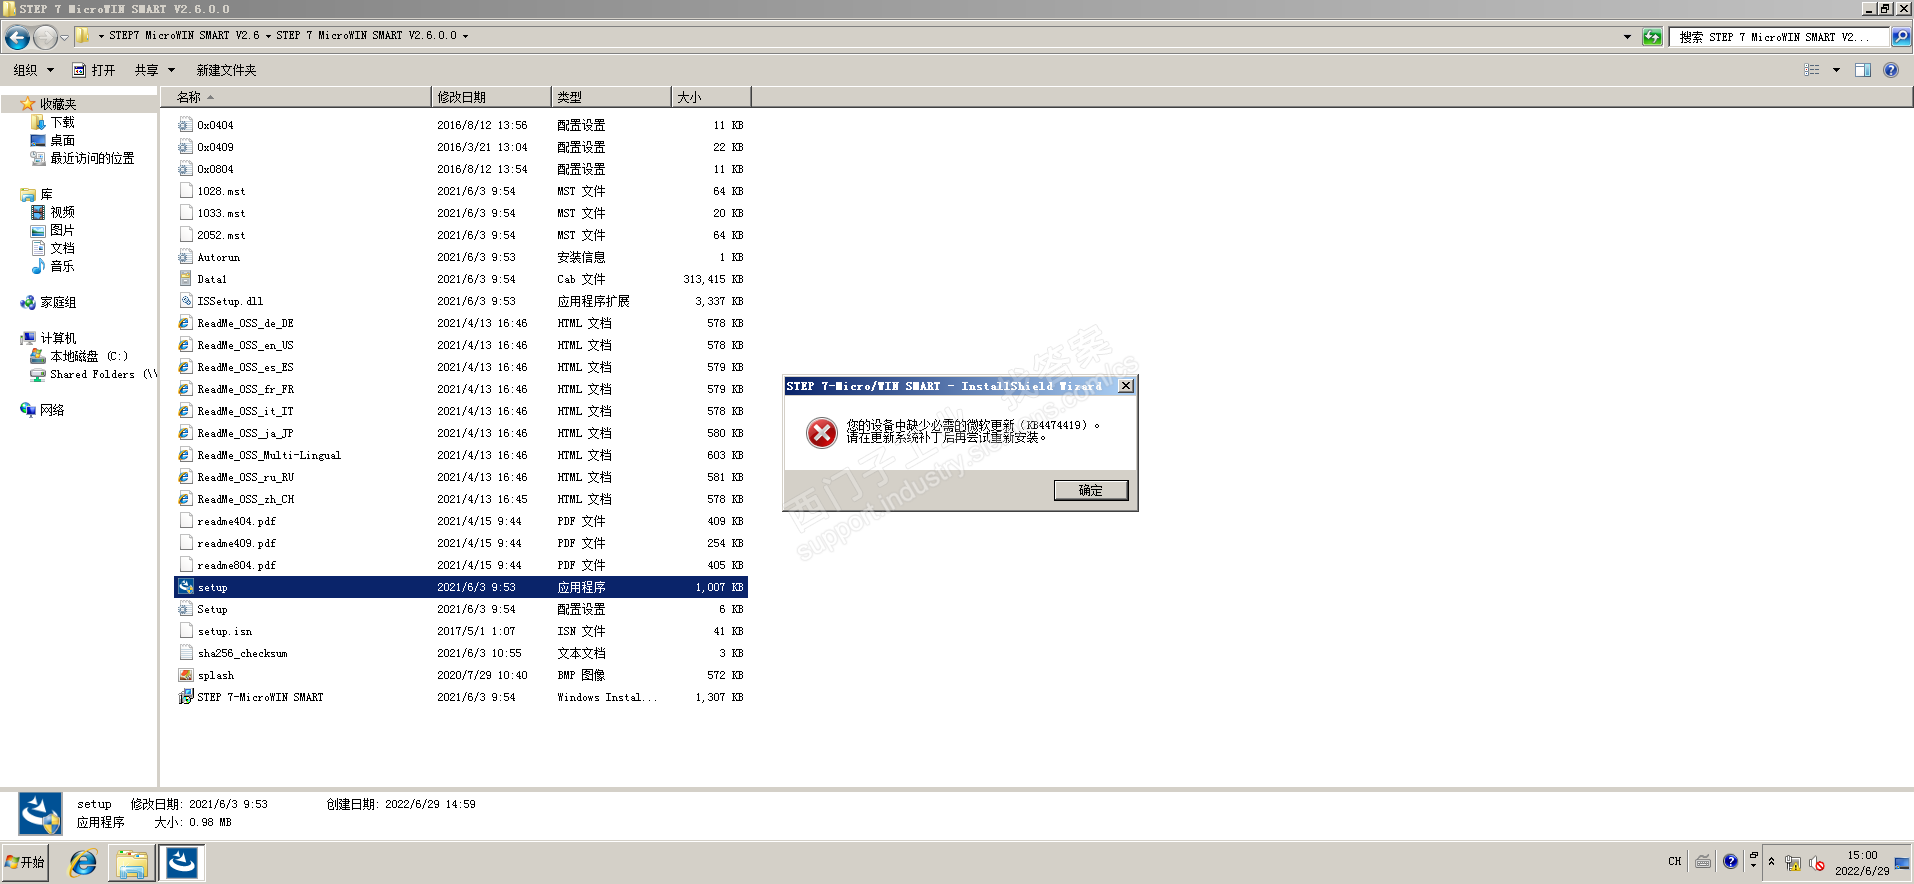Open the Music library icon
The image size is (1914, 884).
pos(38,266)
